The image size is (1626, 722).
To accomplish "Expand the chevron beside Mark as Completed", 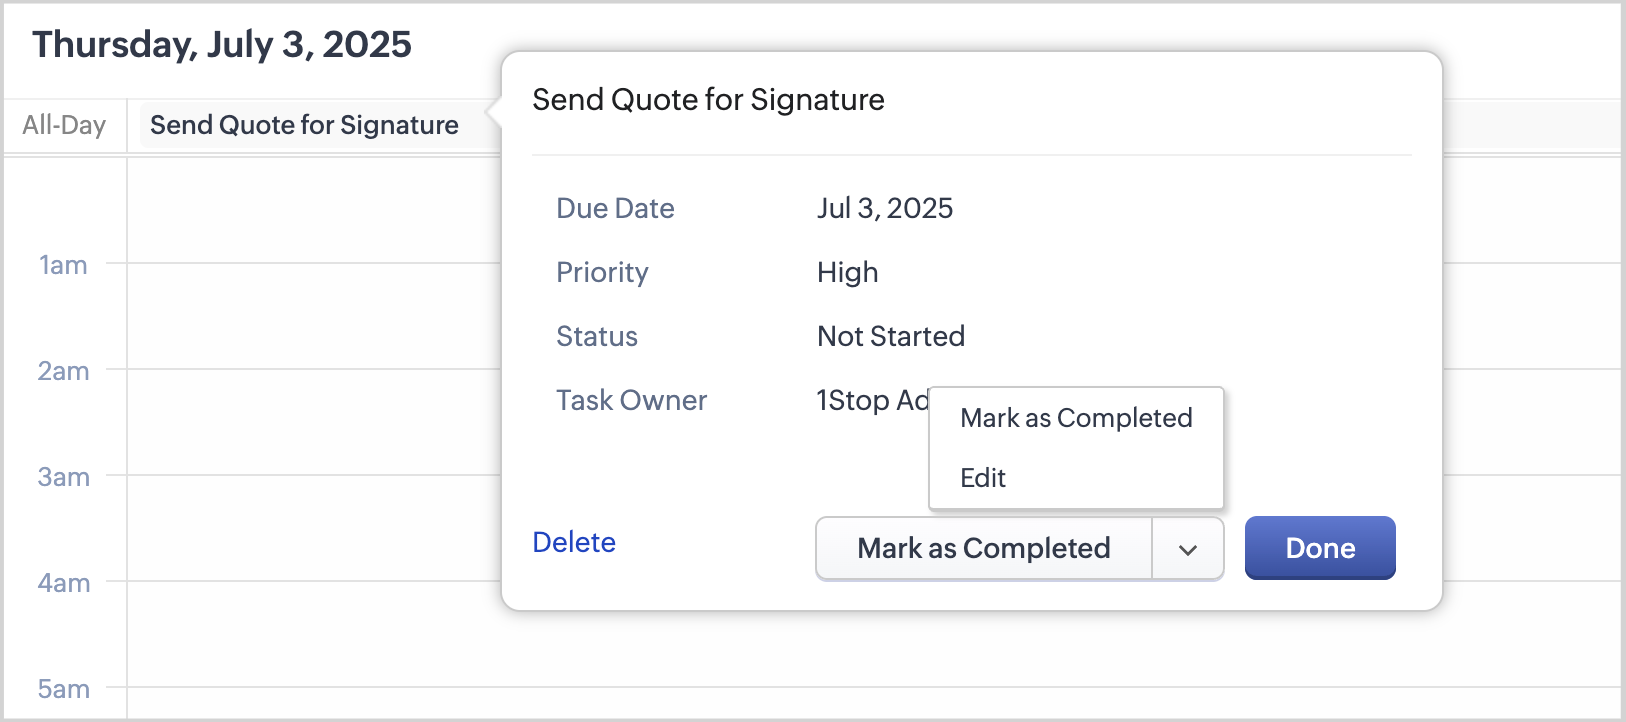I will (x=1188, y=549).
